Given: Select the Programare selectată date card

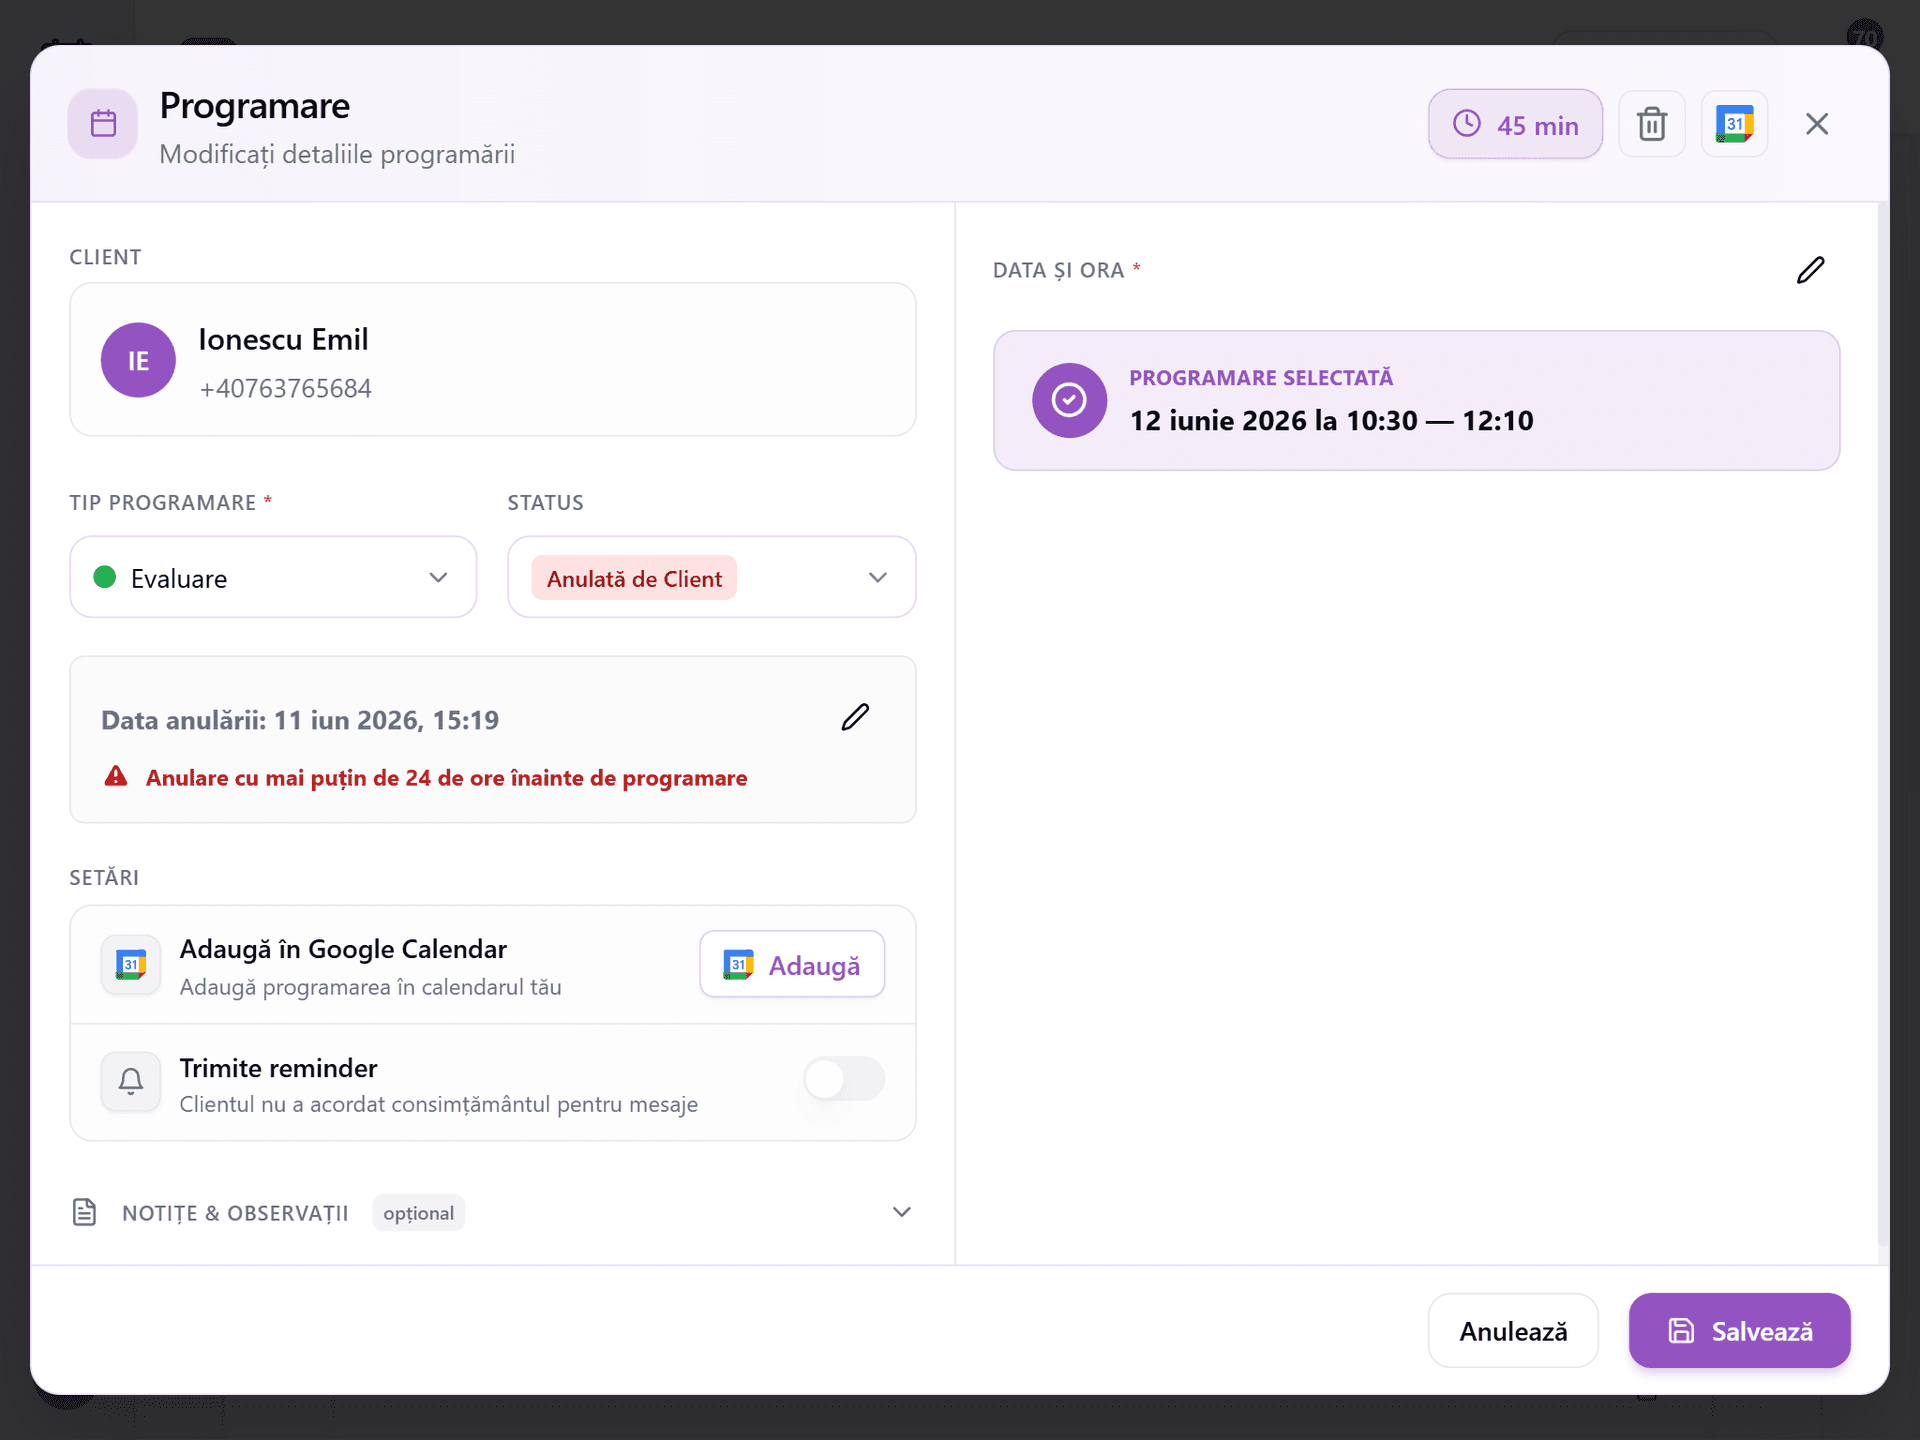Looking at the screenshot, I should (x=1416, y=400).
